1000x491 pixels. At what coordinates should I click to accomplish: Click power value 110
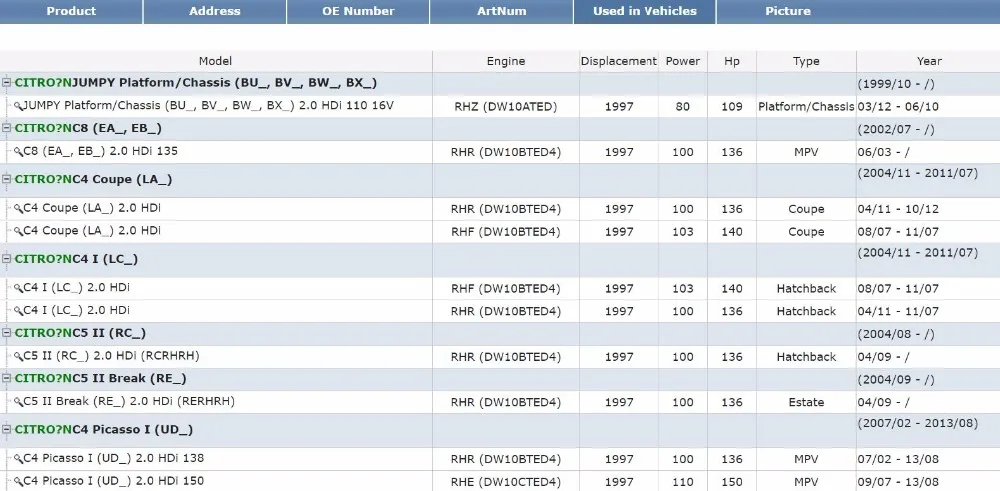tap(682, 482)
